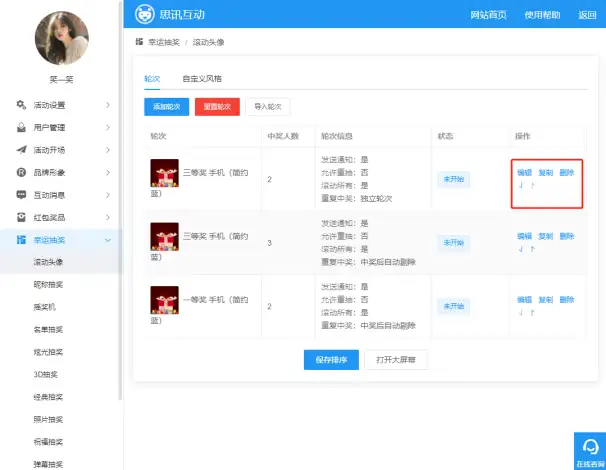Expand the 品牌形象 menu chevron
This screenshot has height=470, width=606.
pos(108,172)
